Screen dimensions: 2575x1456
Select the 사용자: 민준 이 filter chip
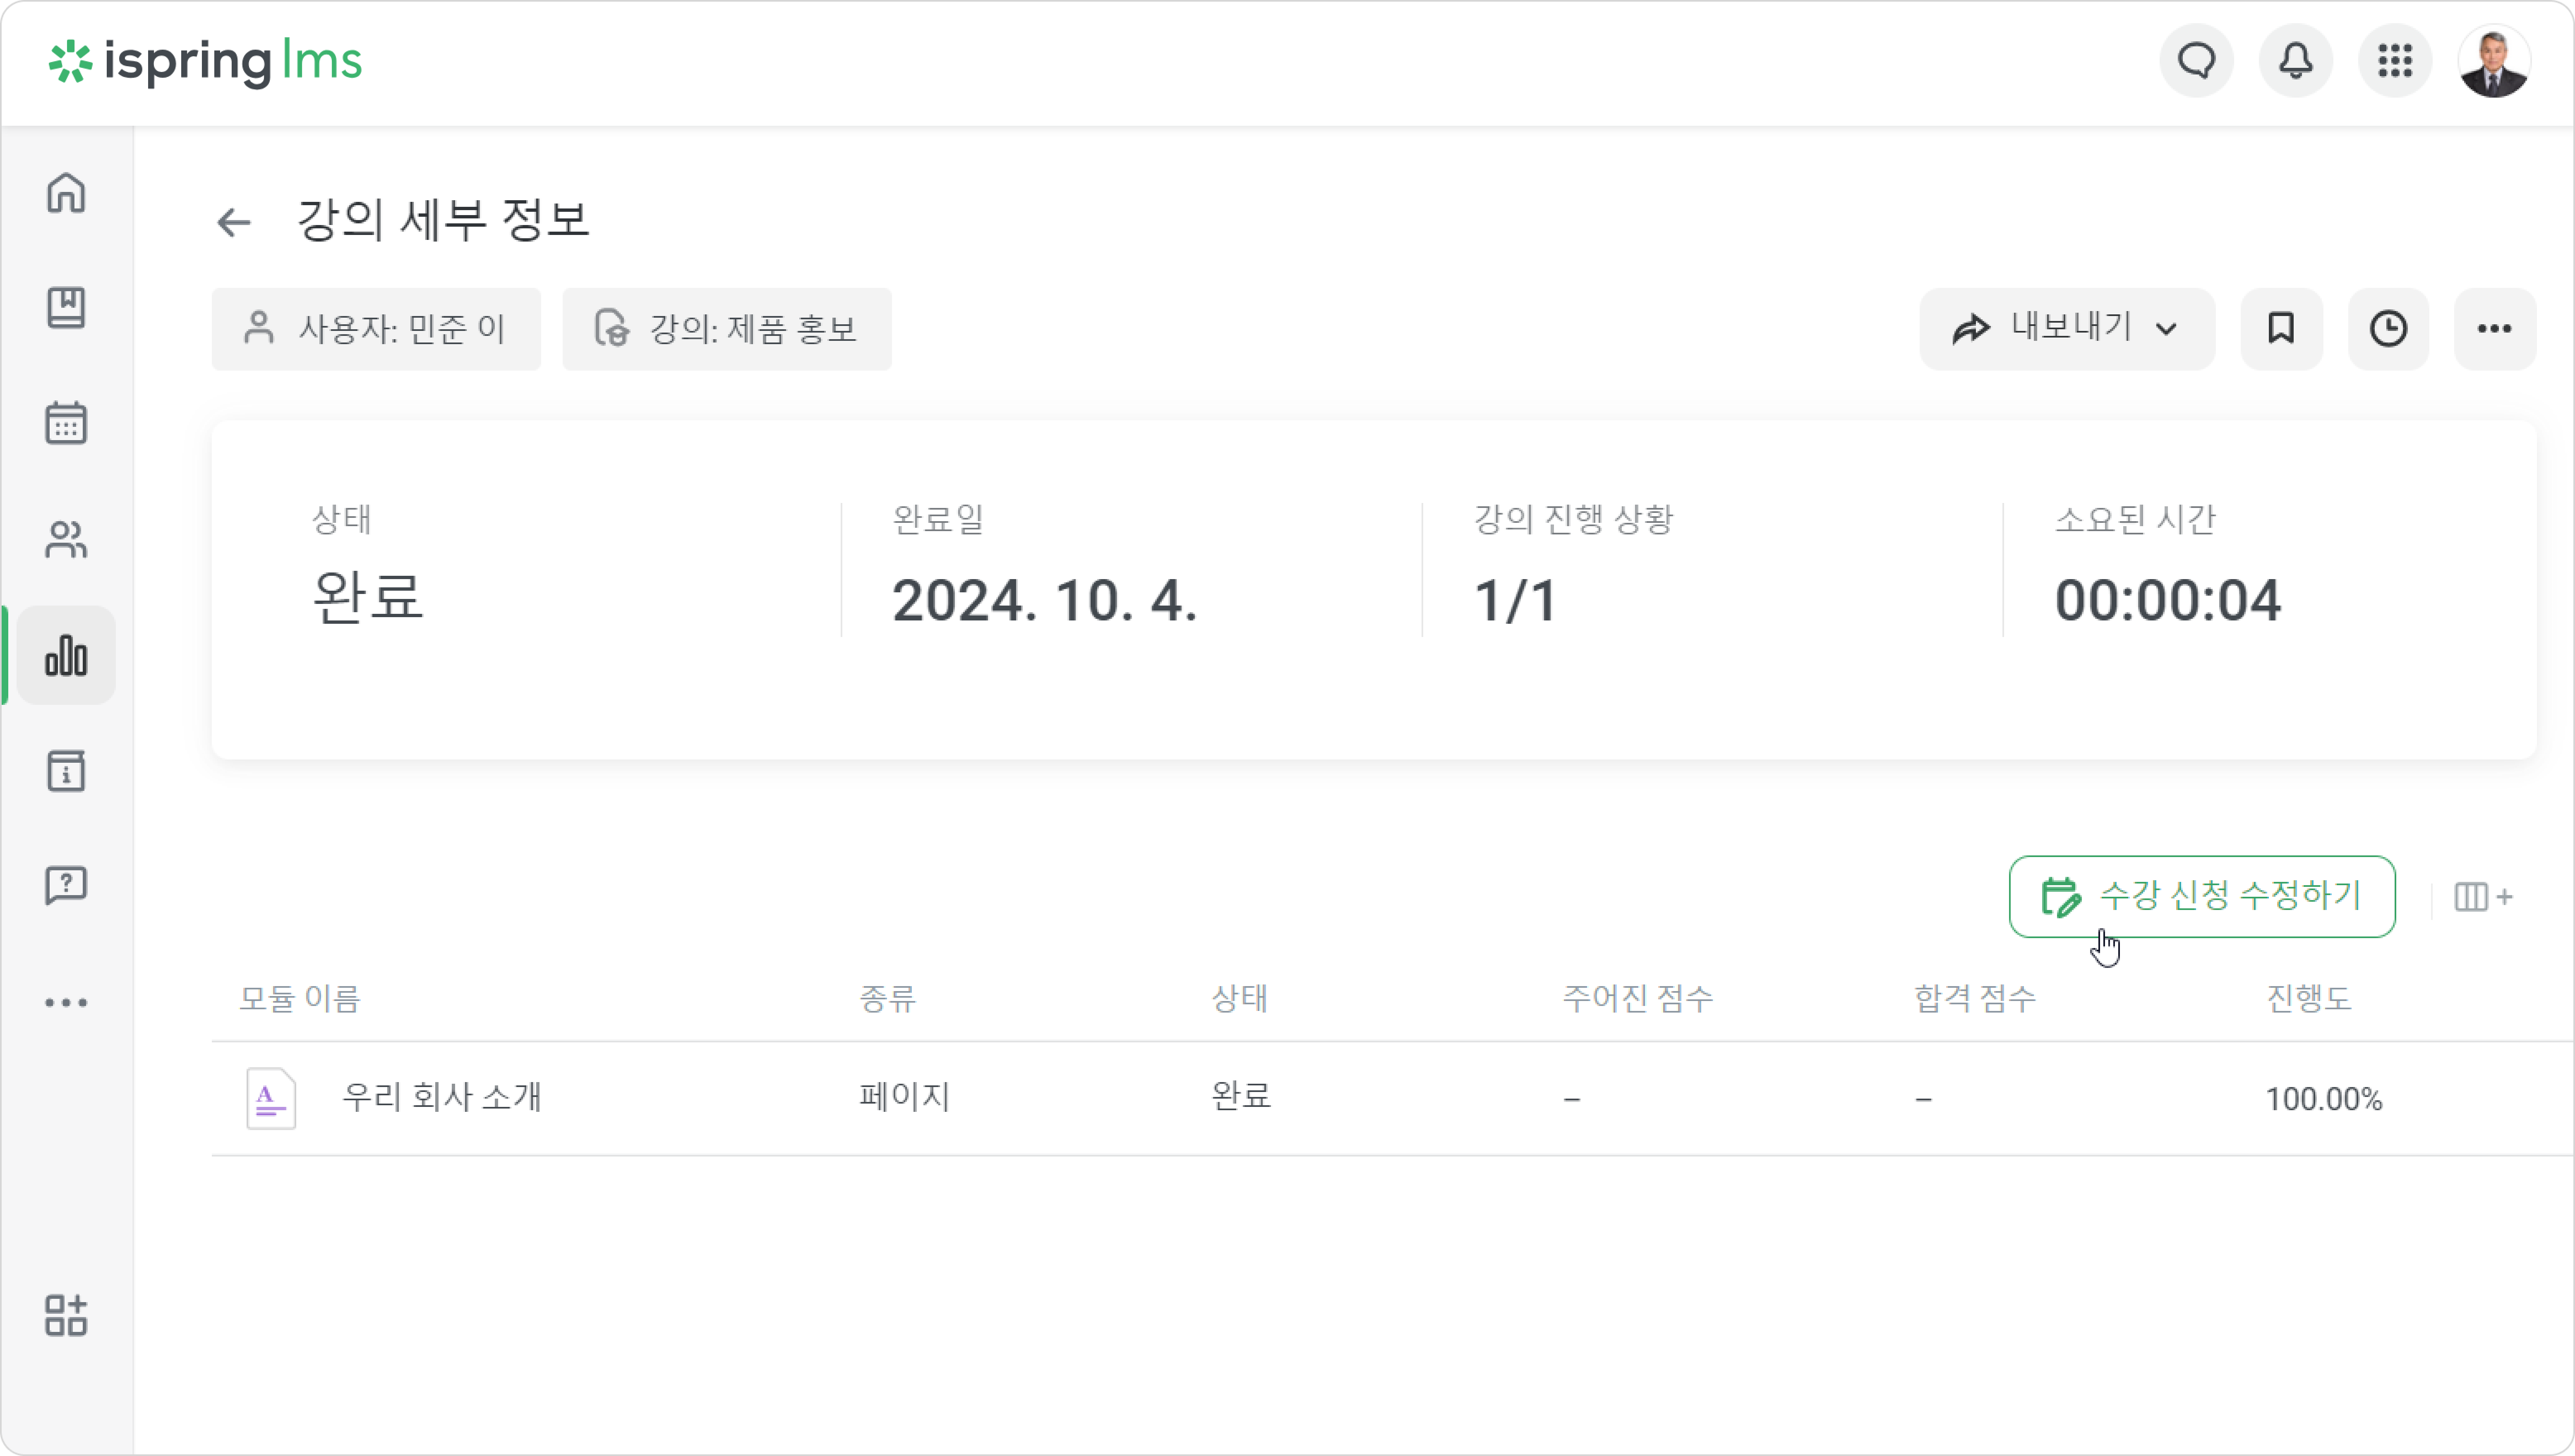[x=376, y=329]
